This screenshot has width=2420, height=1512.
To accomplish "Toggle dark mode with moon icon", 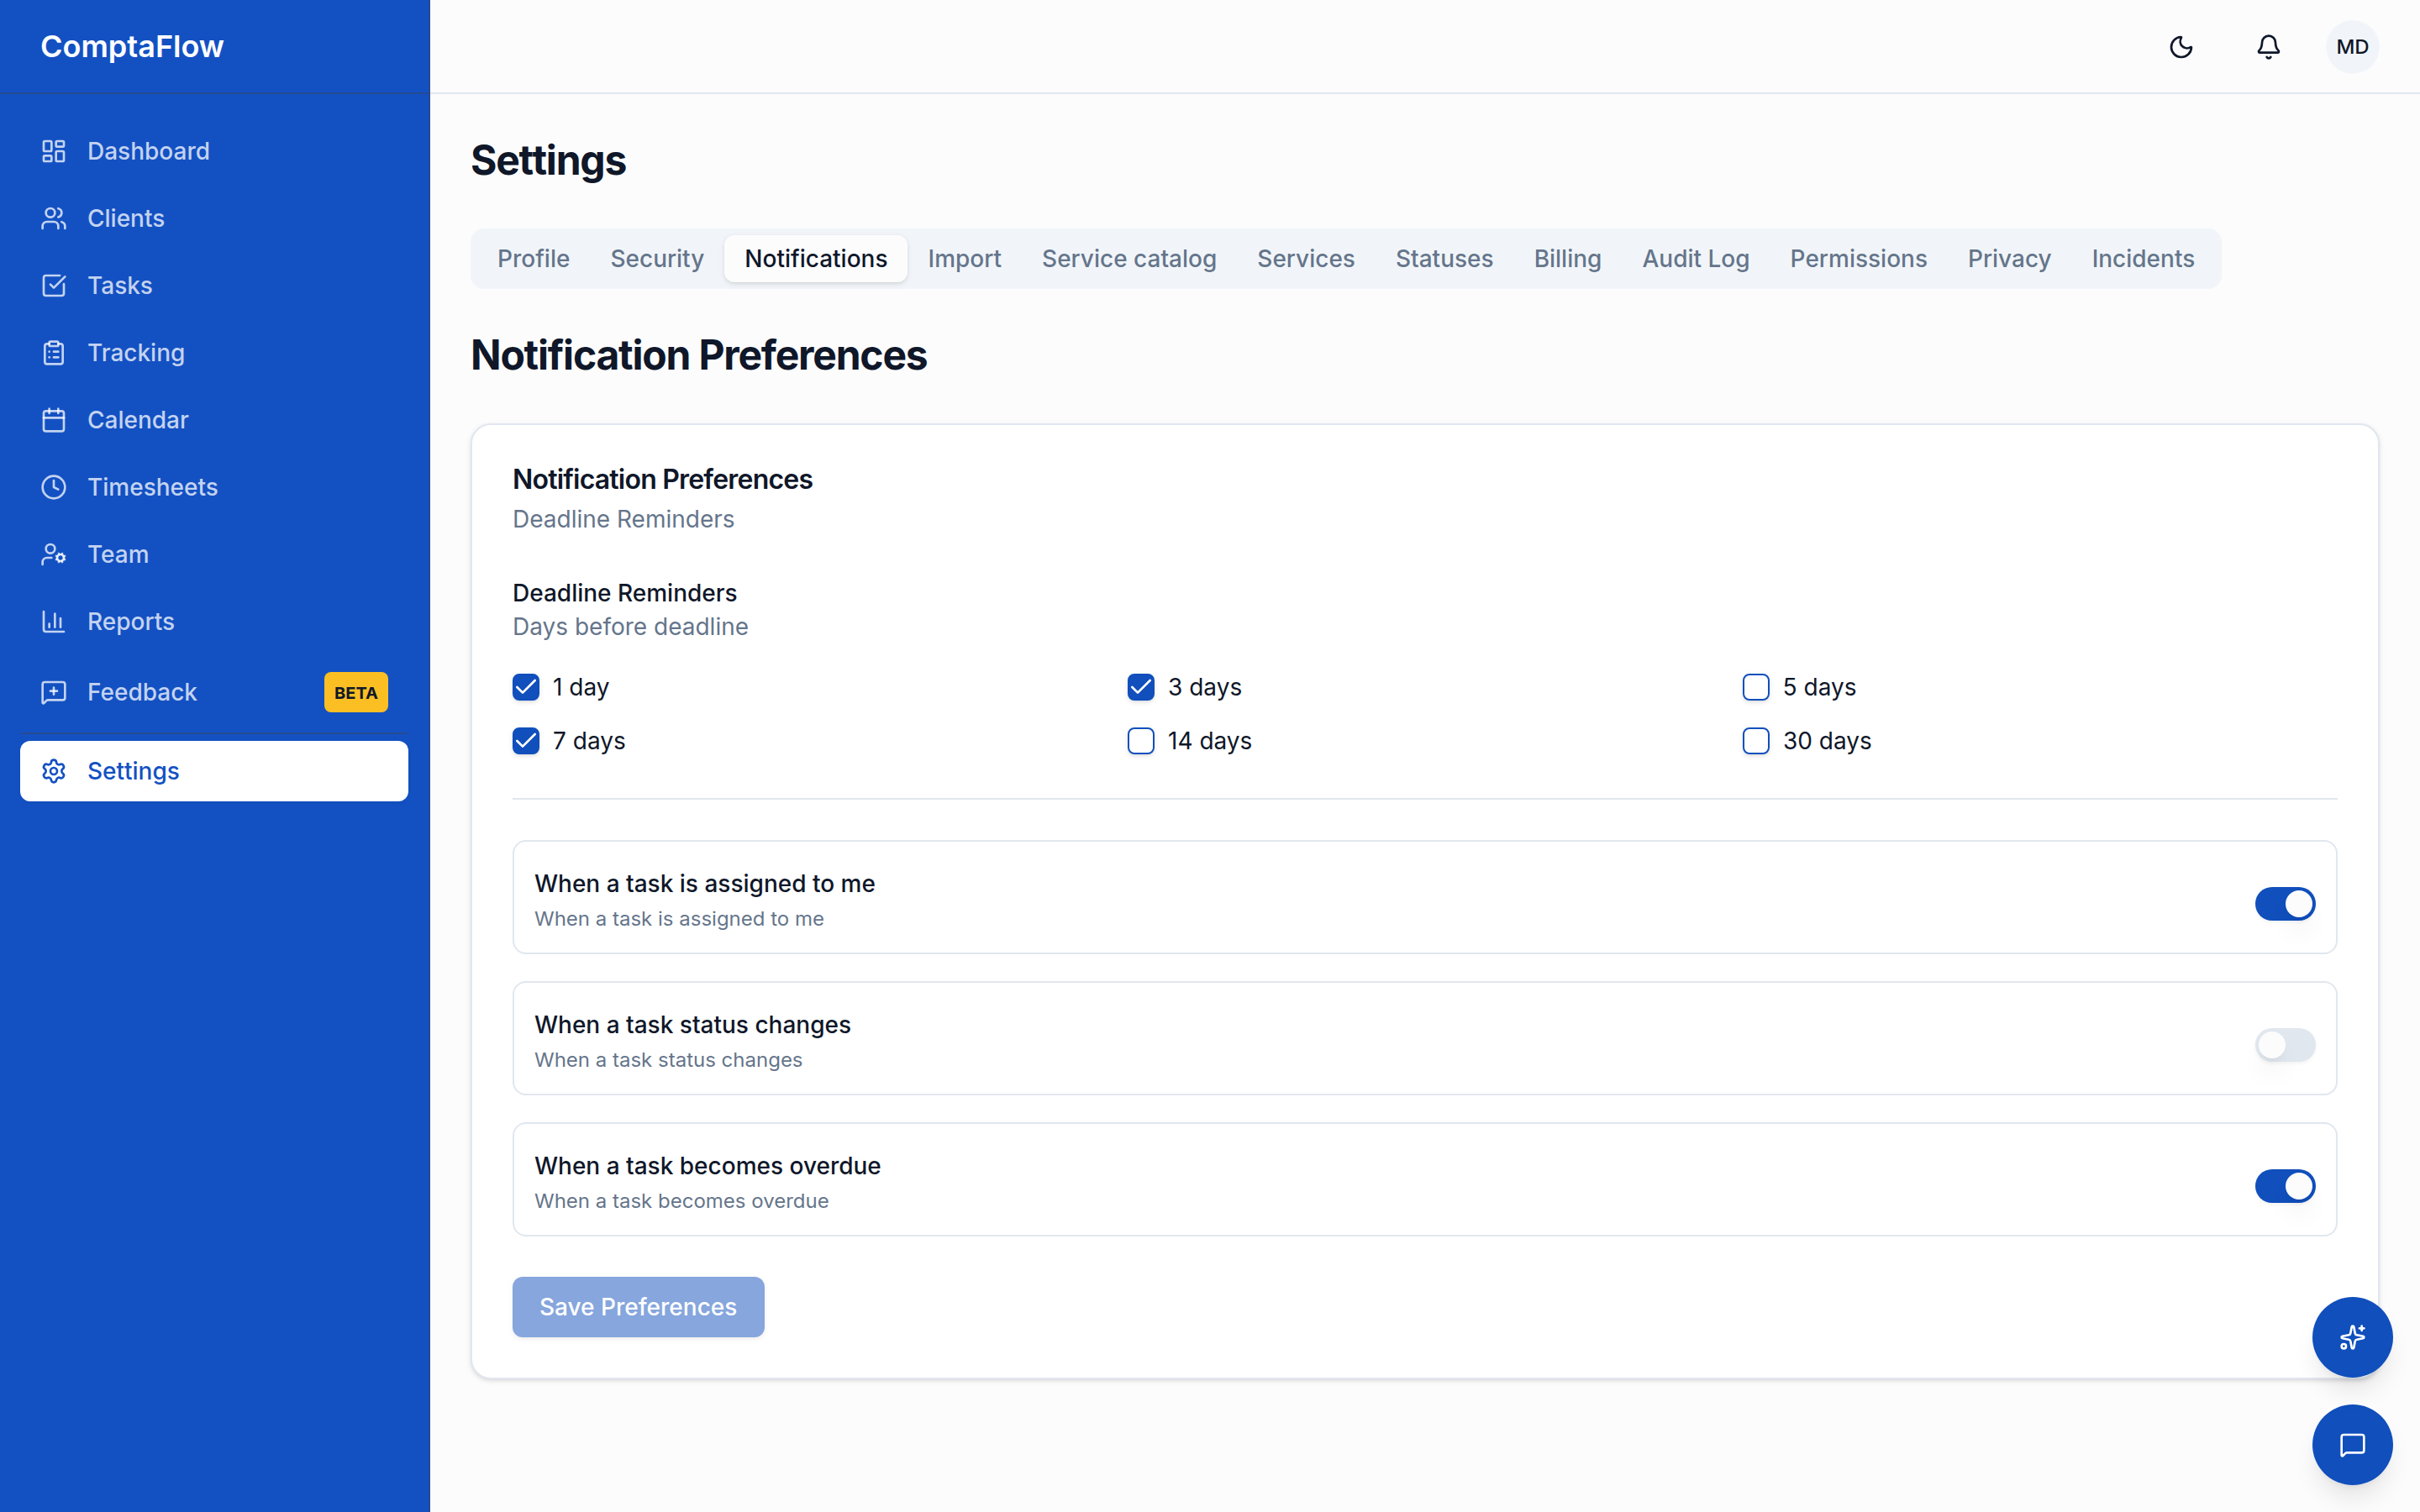I will click(x=2181, y=47).
